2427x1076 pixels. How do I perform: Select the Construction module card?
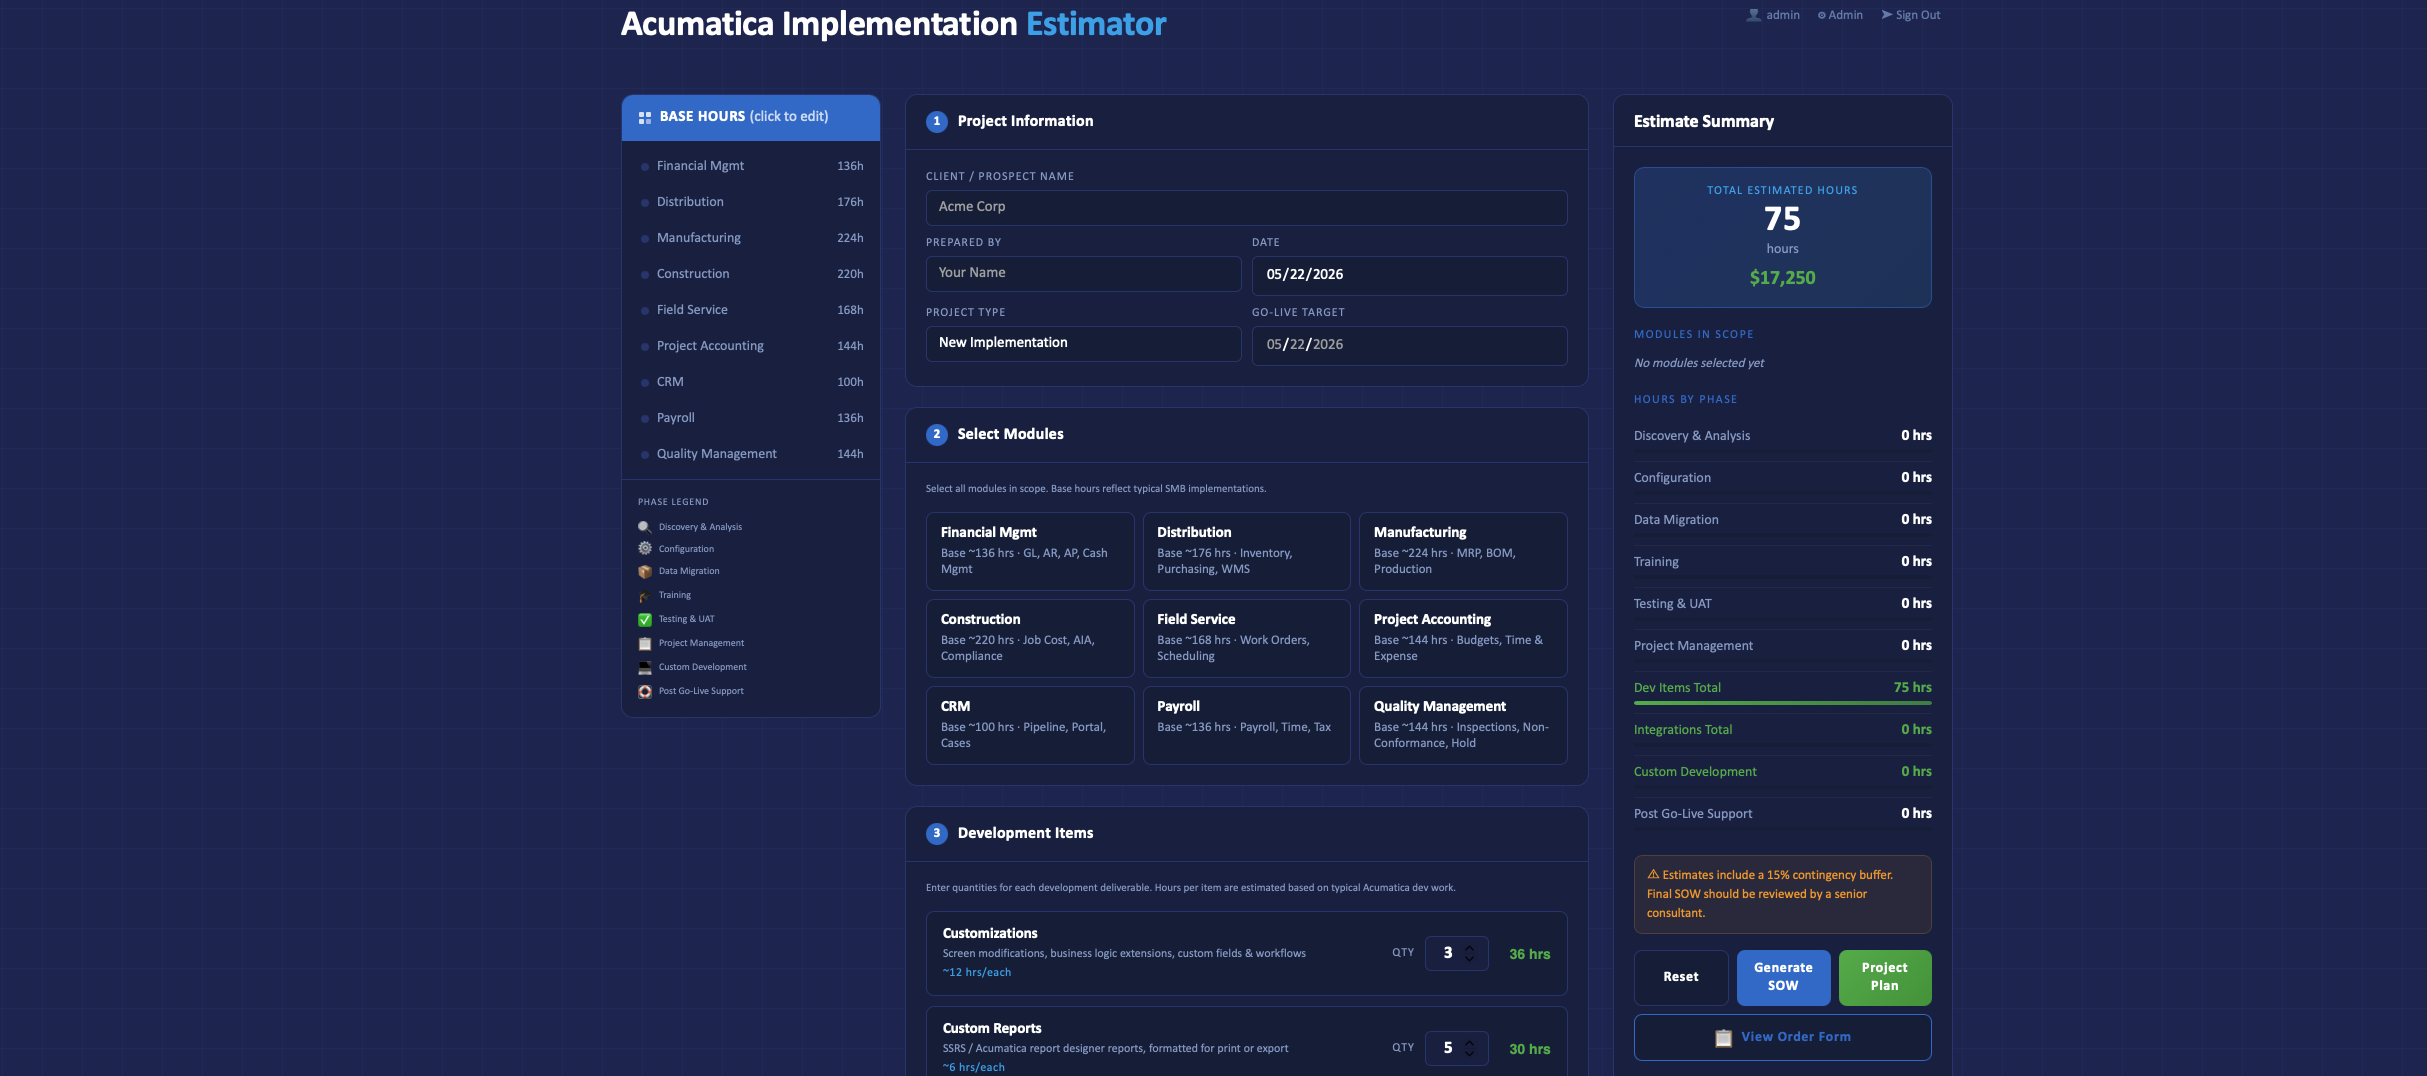point(1030,638)
